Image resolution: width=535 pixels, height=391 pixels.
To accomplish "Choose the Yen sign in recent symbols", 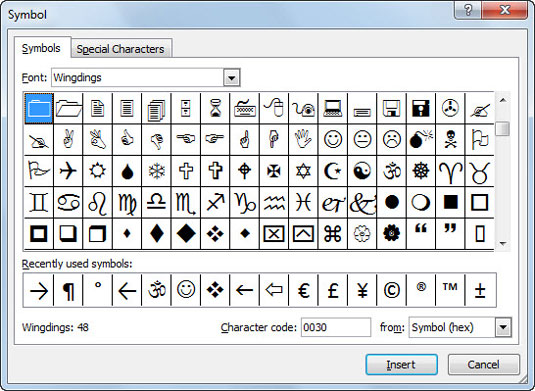I will click(x=362, y=290).
